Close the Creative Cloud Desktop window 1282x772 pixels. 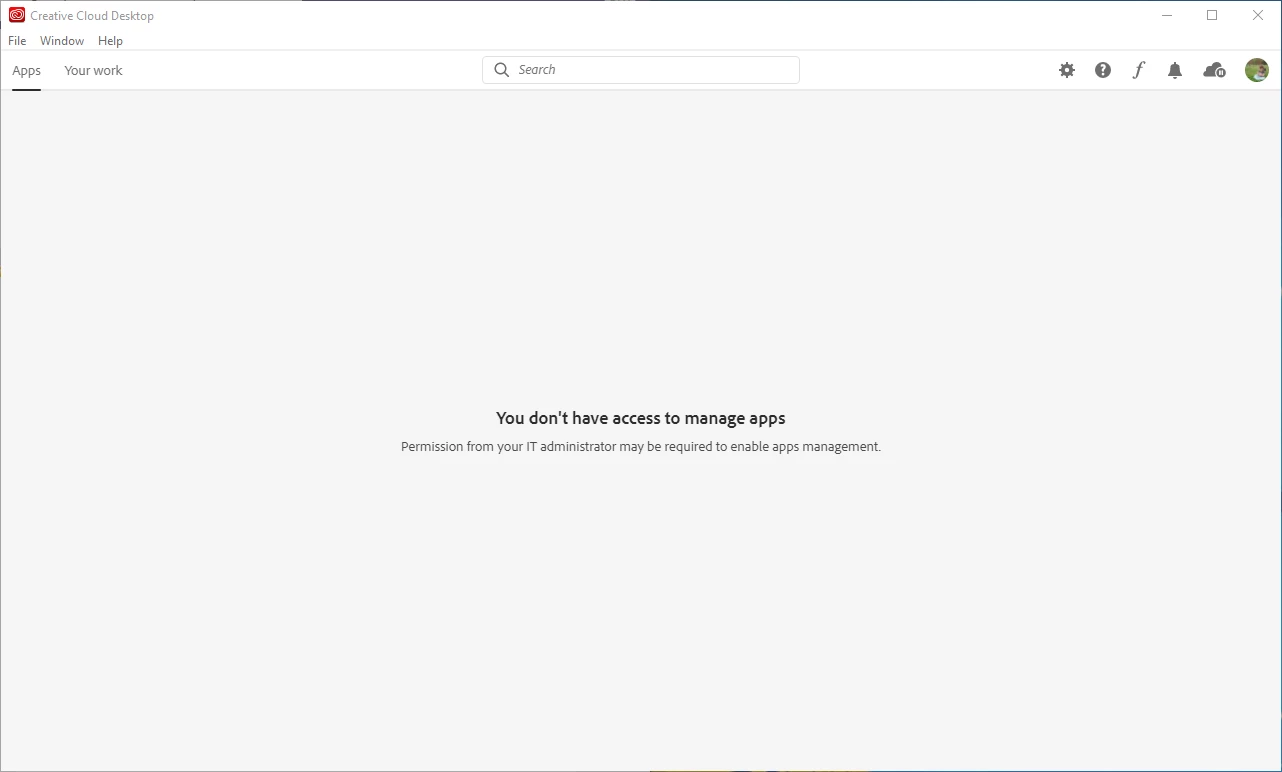pyautogui.click(x=1258, y=15)
